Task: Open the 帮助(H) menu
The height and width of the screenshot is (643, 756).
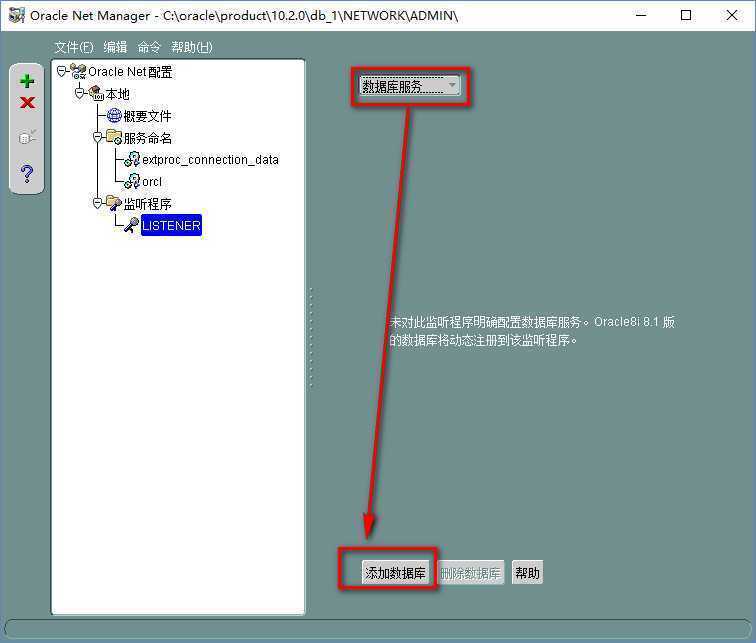Action: [x=192, y=47]
